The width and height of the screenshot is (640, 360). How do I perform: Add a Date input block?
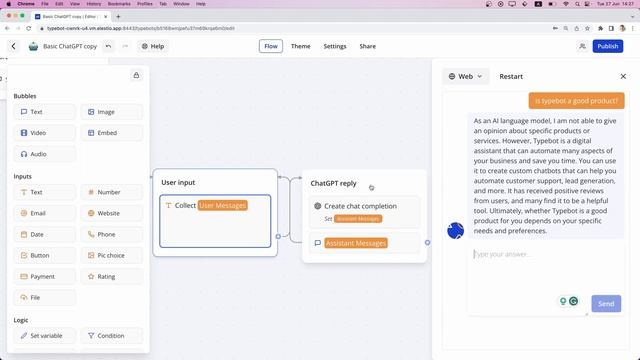point(44,235)
